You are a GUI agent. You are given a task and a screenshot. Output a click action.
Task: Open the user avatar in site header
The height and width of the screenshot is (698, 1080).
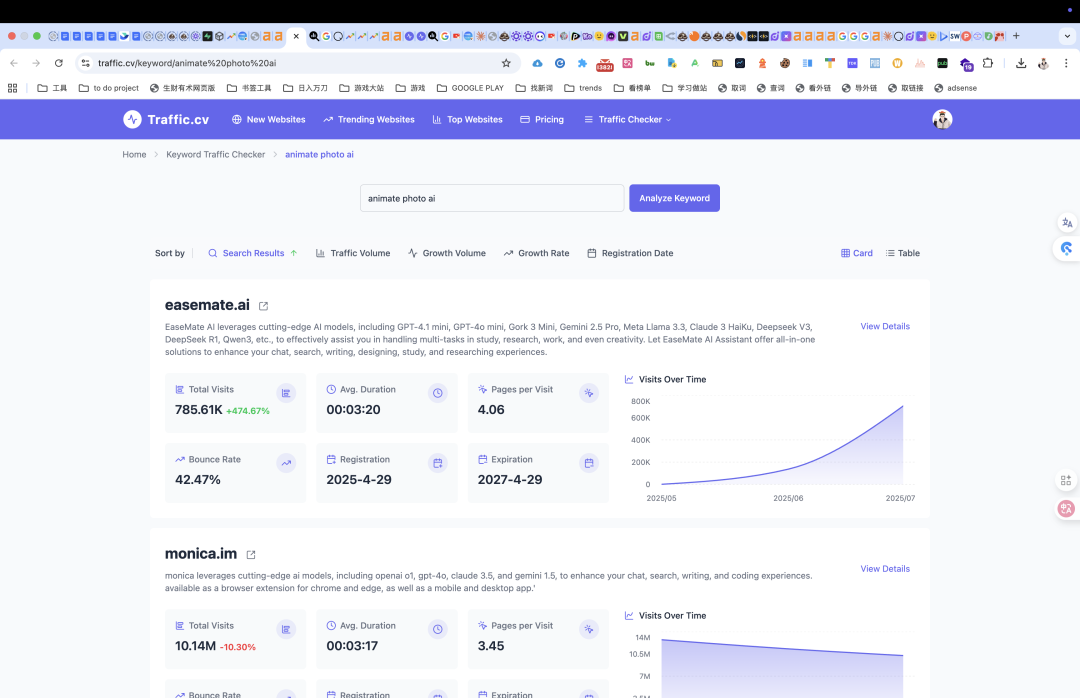point(942,119)
